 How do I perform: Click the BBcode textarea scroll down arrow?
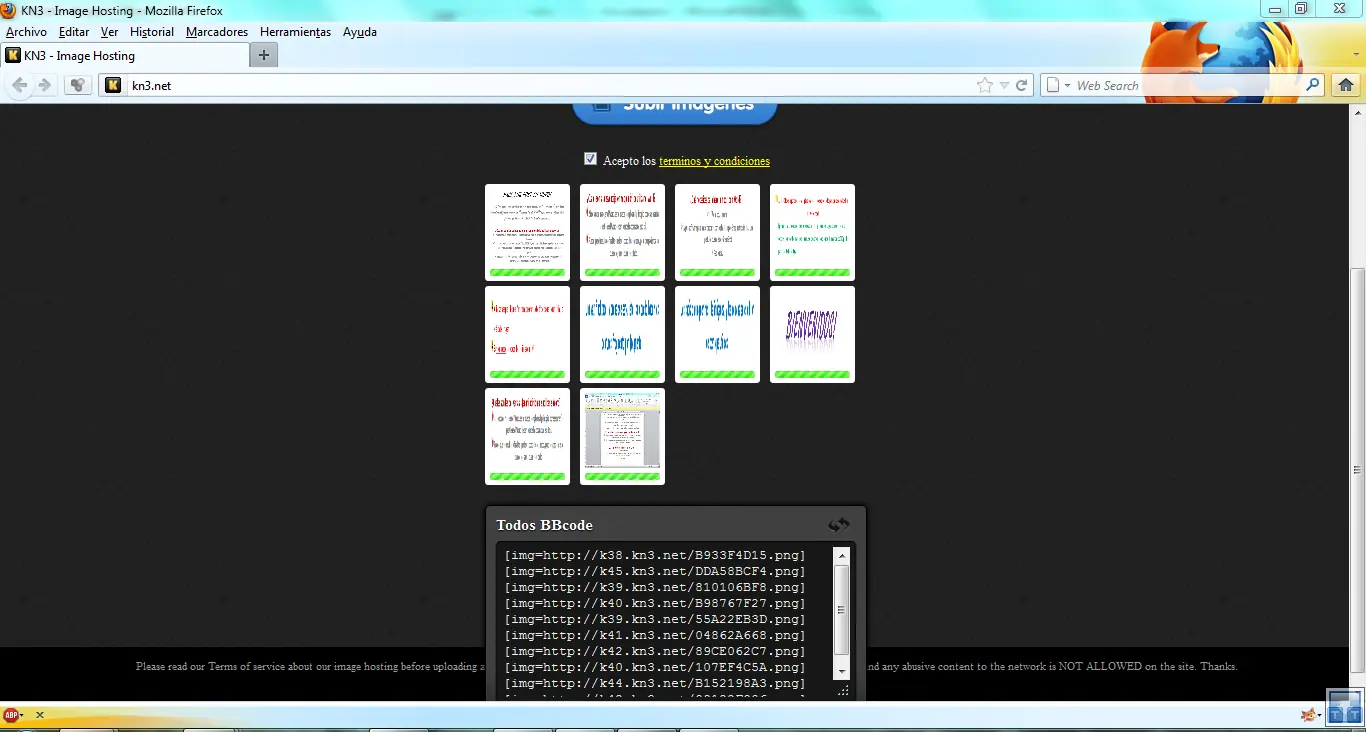842,671
